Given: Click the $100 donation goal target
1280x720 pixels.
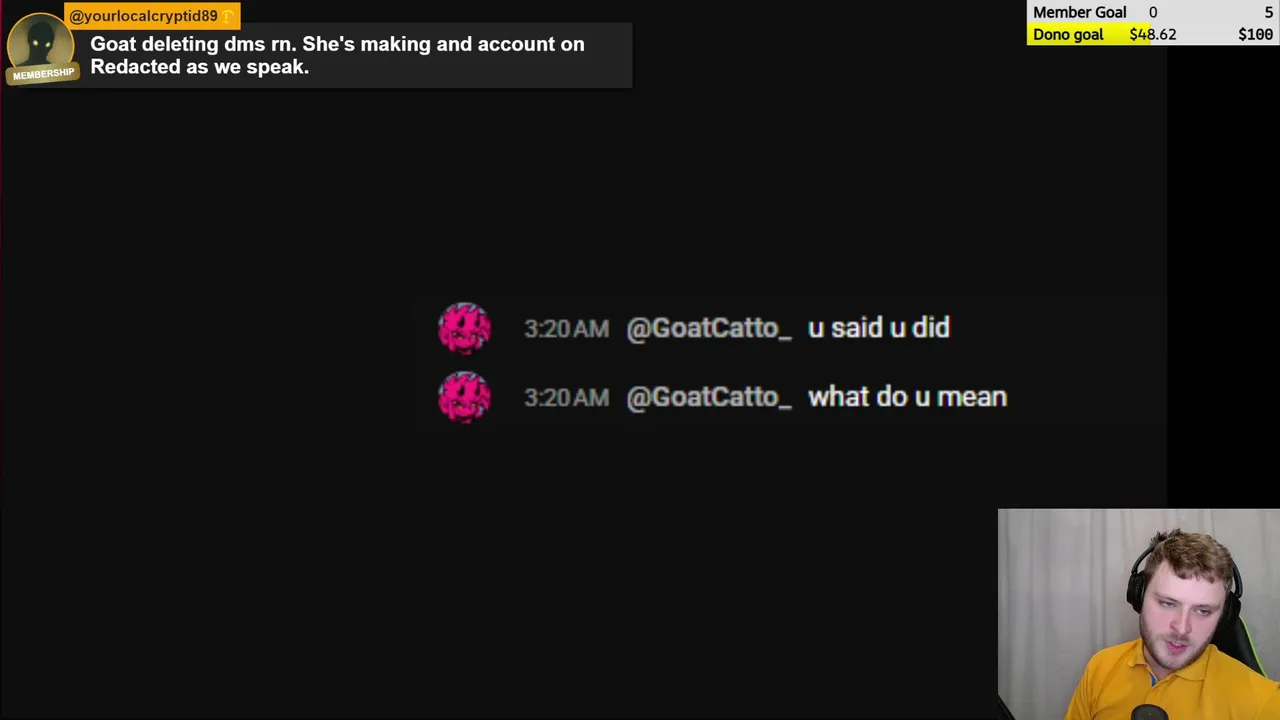Looking at the screenshot, I should pyautogui.click(x=1255, y=34).
